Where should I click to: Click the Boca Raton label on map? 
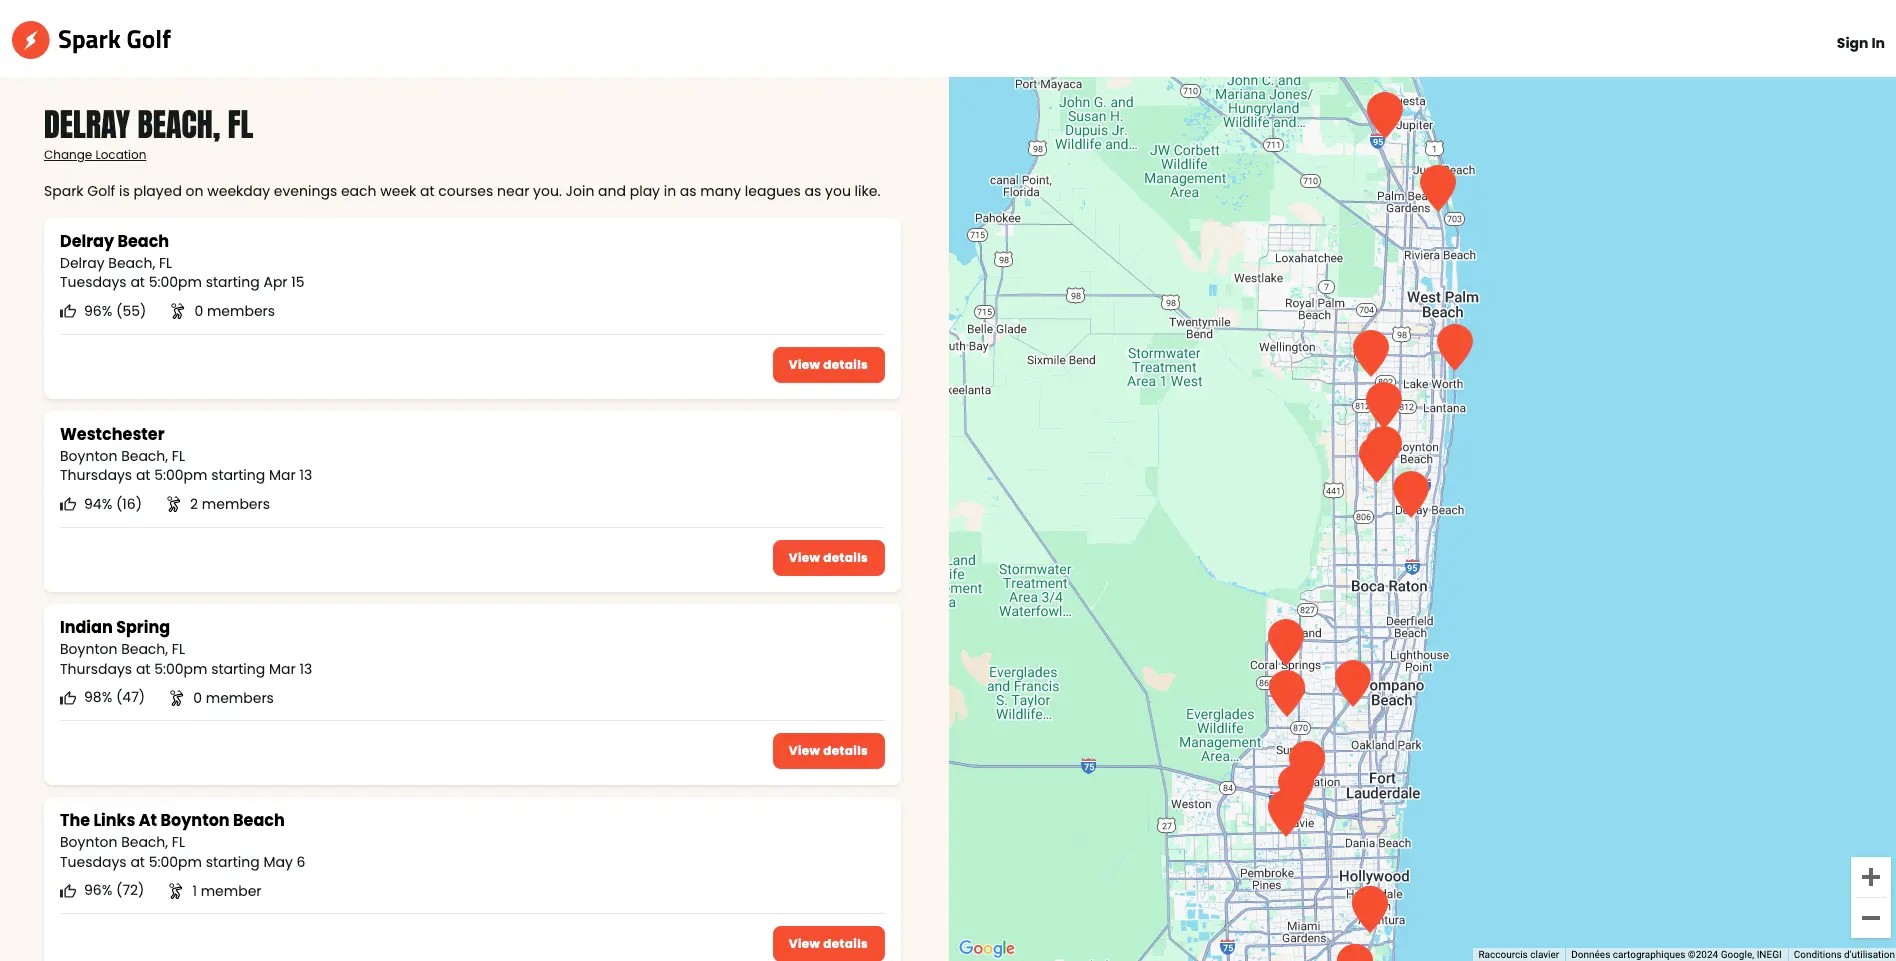1389,586
